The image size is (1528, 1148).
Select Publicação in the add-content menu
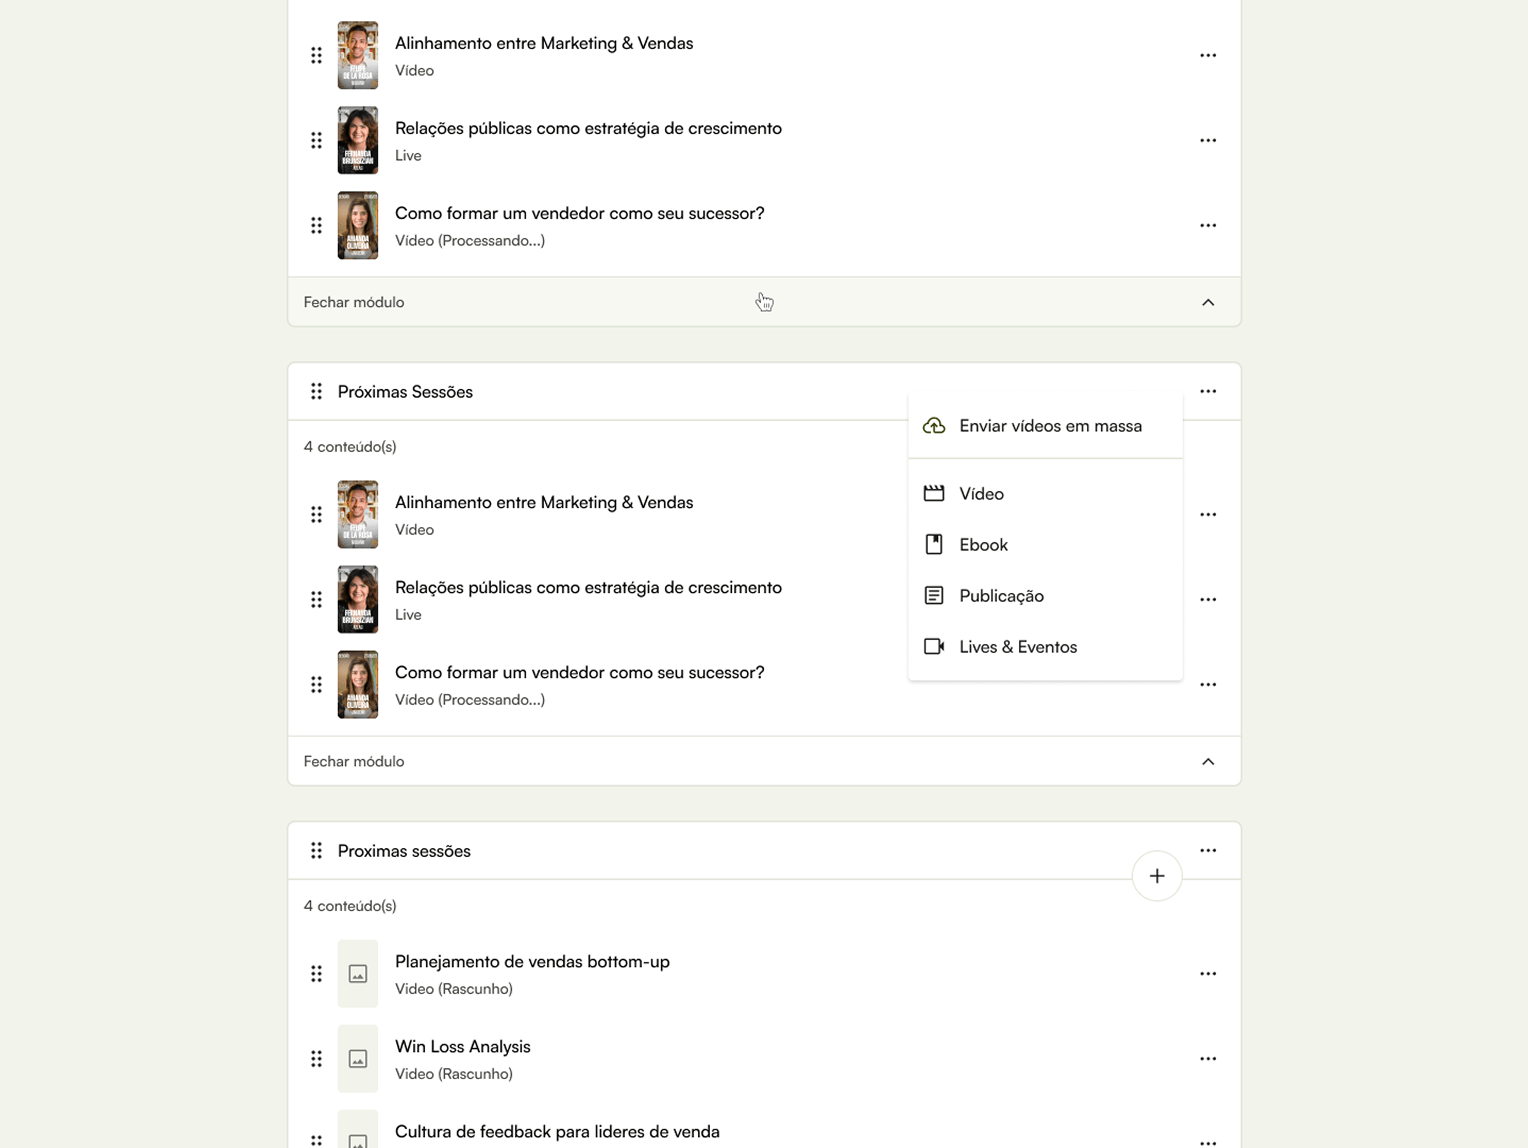[x=1000, y=596]
